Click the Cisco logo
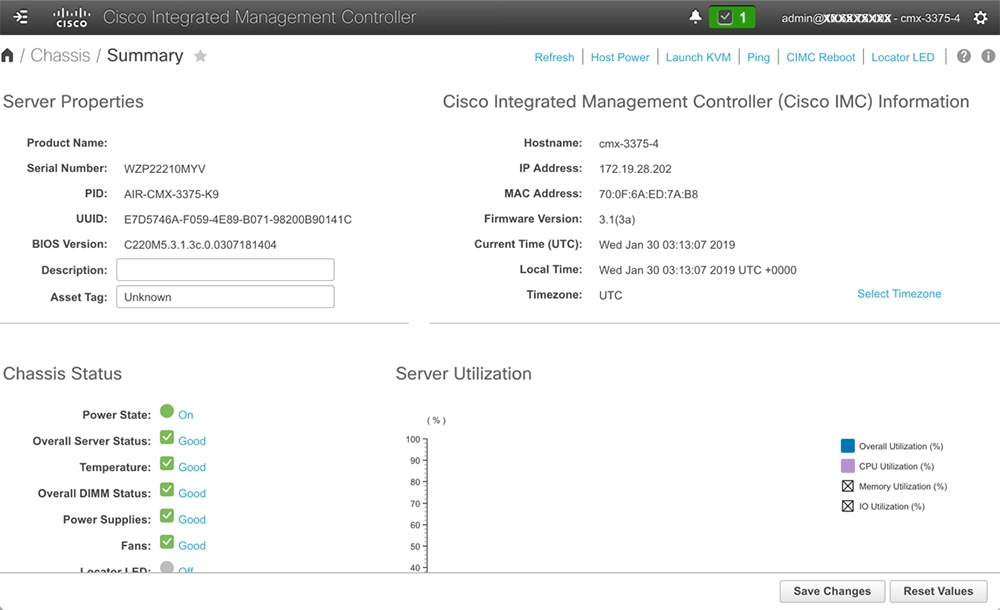Viewport: 1000px width, 610px height. (71, 17)
